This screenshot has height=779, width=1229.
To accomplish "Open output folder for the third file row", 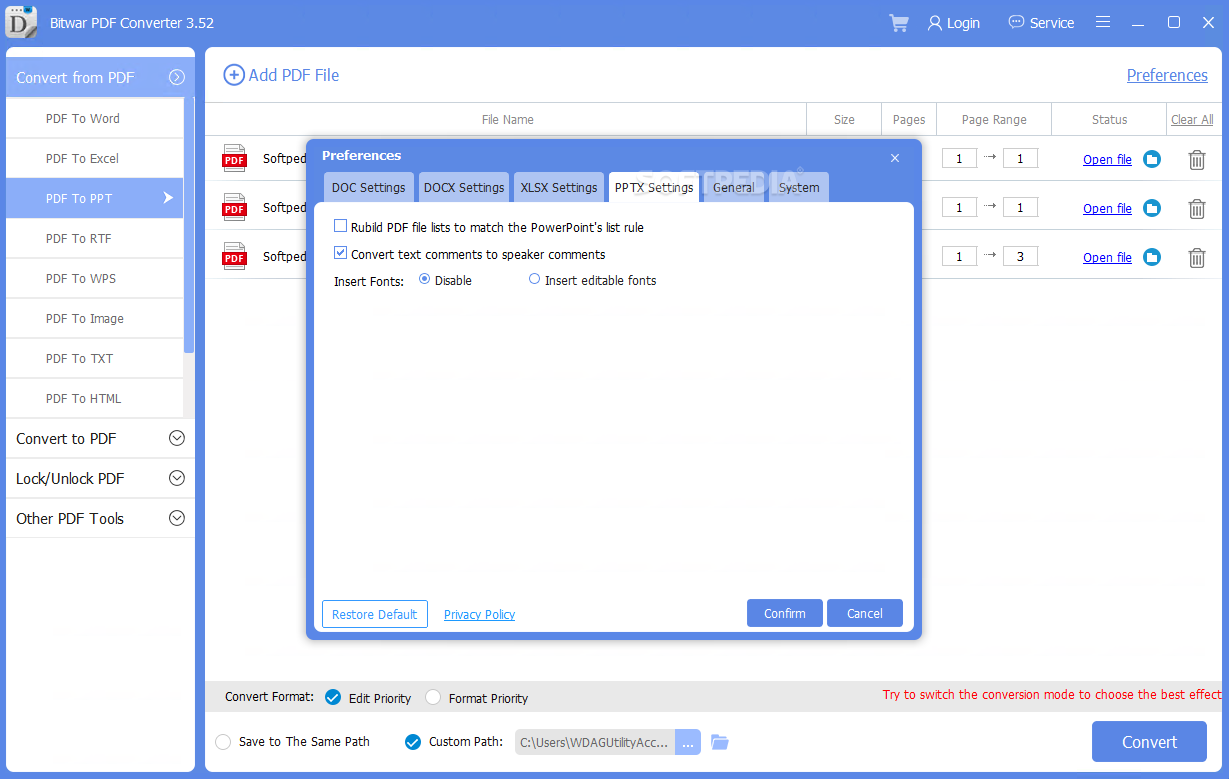I will [x=1152, y=257].
